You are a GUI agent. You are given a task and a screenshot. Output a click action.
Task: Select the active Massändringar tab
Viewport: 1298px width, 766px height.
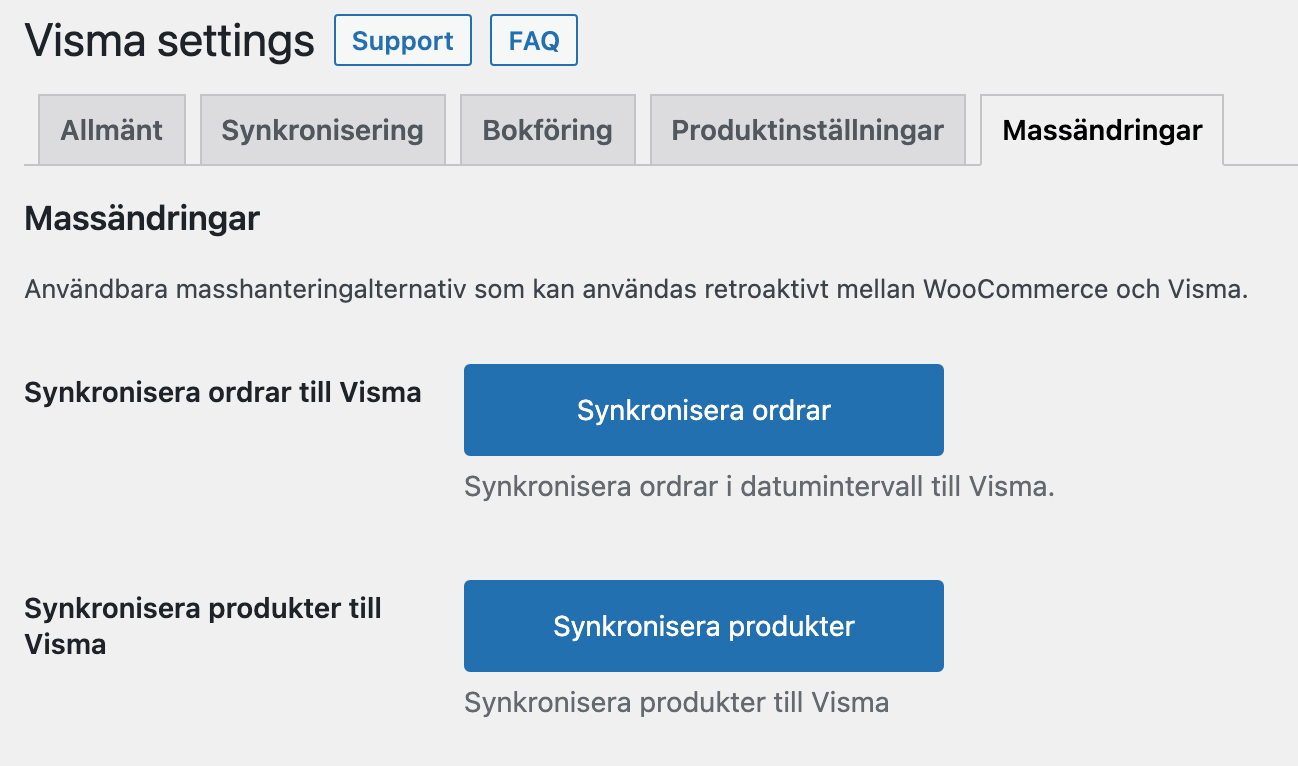pos(1102,130)
